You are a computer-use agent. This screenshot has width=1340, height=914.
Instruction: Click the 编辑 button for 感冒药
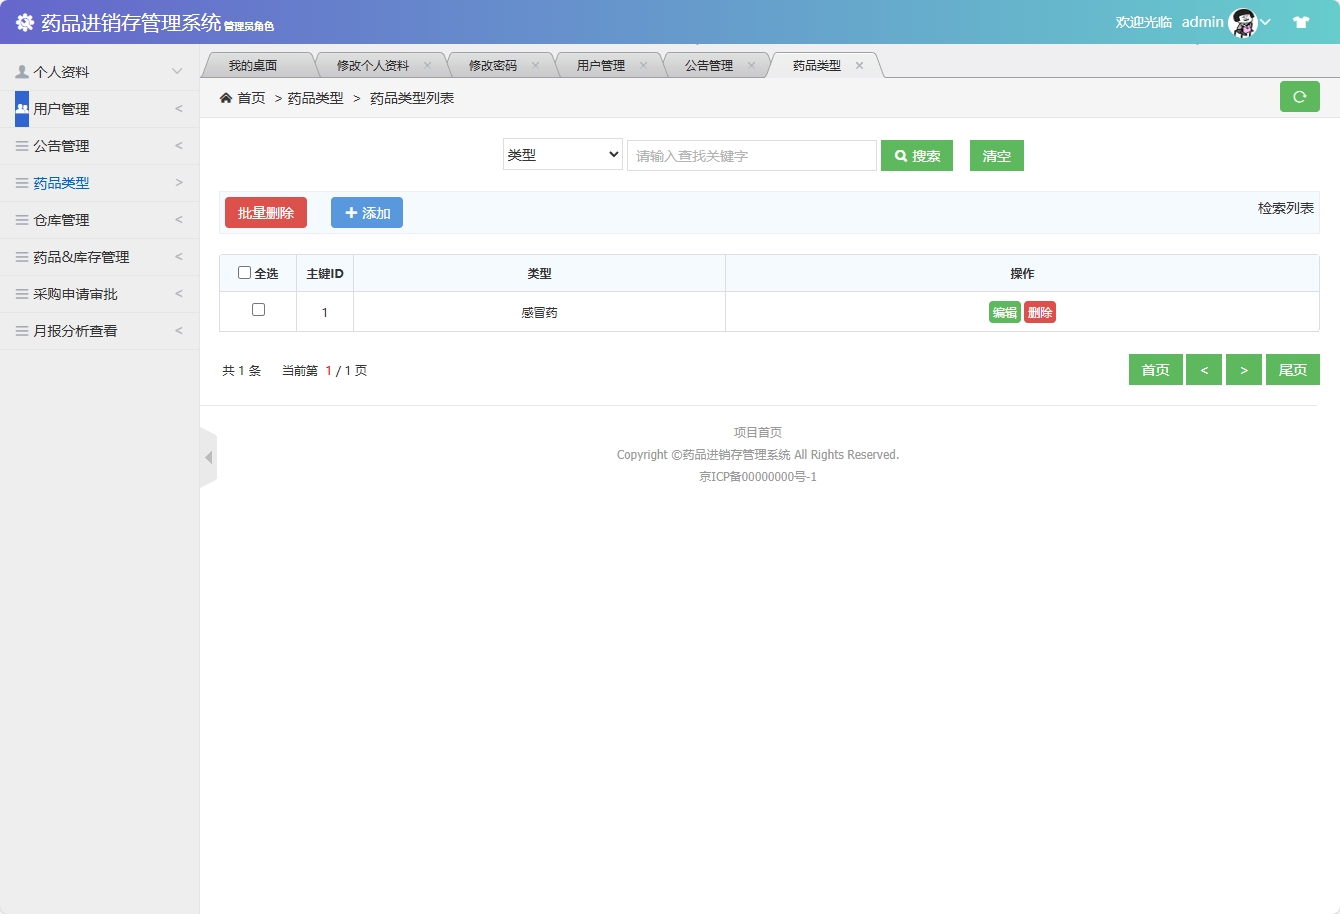tap(1004, 311)
